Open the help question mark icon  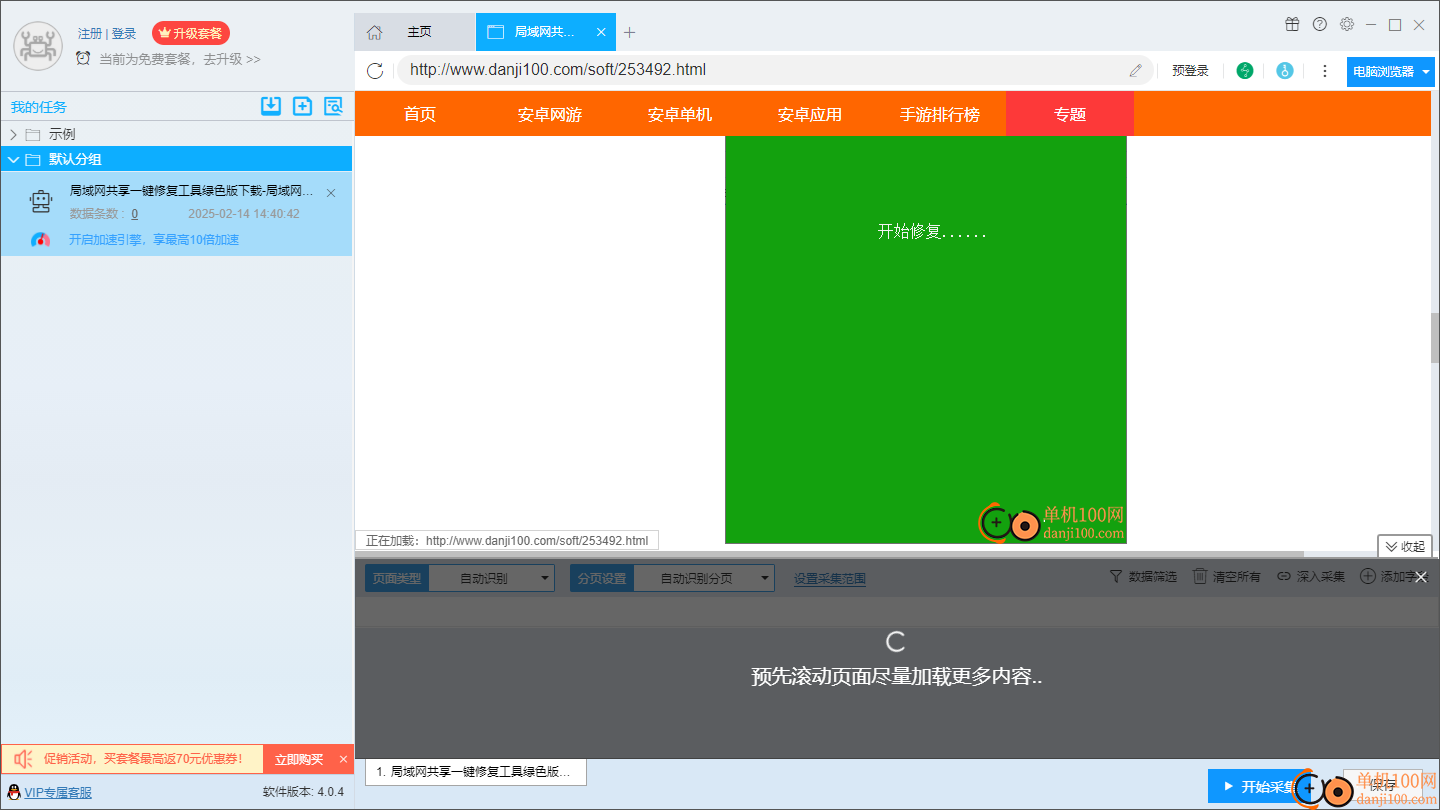(x=1320, y=24)
